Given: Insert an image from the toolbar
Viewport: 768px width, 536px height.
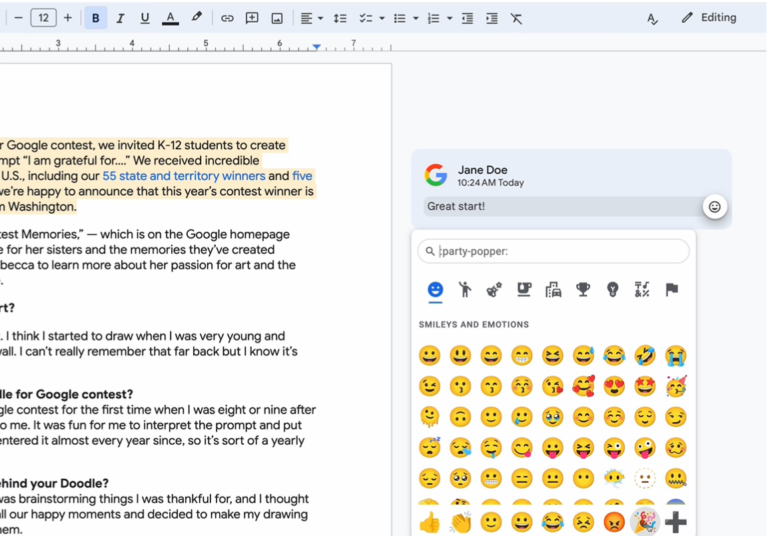Looking at the screenshot, I should (277, 18).
